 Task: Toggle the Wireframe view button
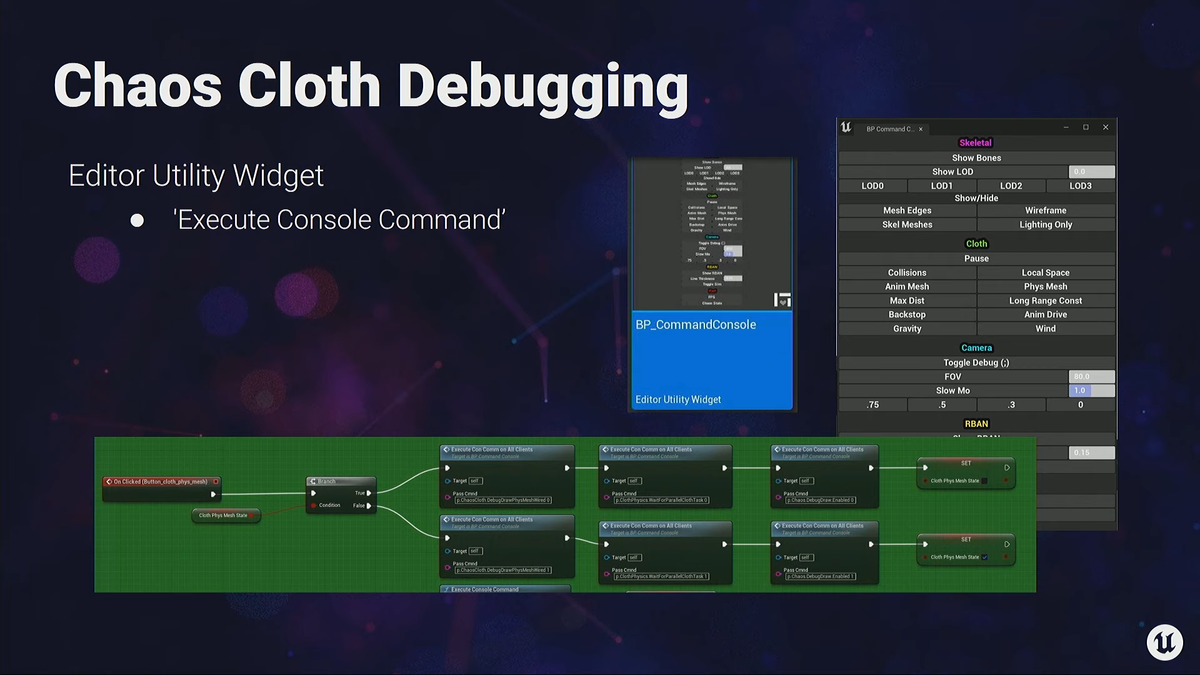point(1046,210)
